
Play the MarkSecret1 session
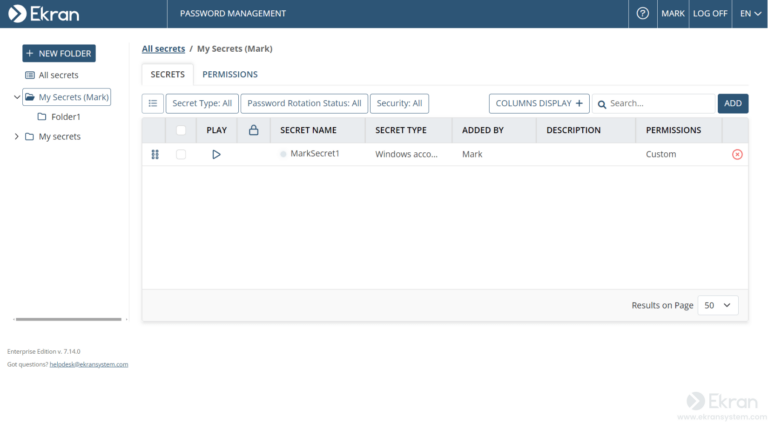tap(216, 154)
